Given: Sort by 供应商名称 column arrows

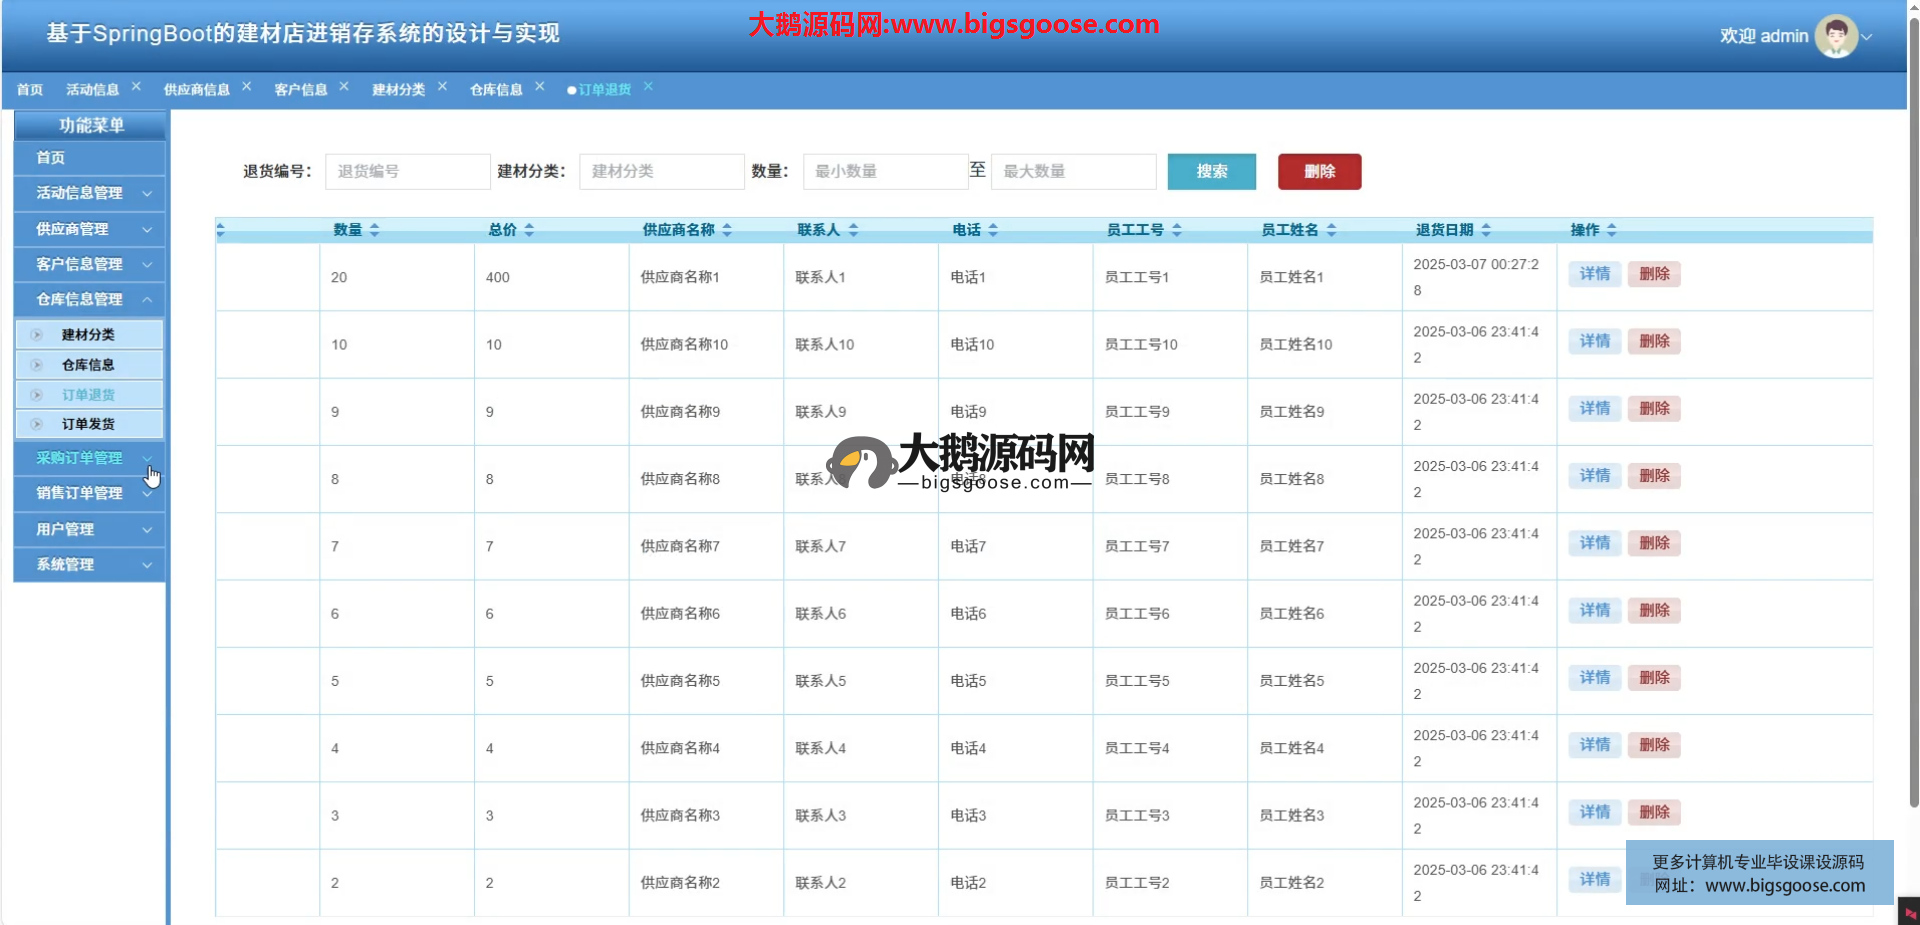Looking at the screenshot, I should click(727, 230).
